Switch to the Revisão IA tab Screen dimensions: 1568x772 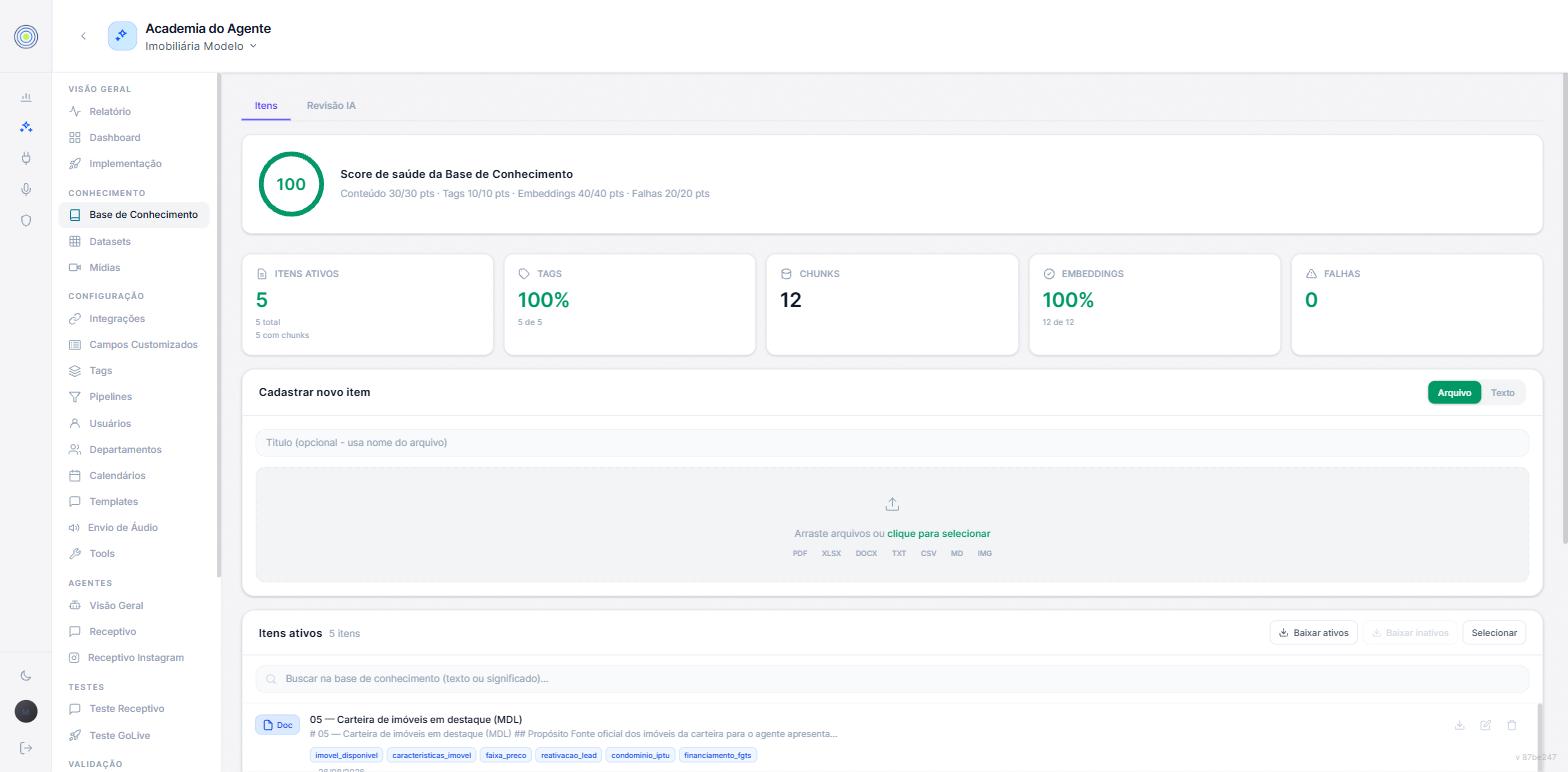coord(331,106)
